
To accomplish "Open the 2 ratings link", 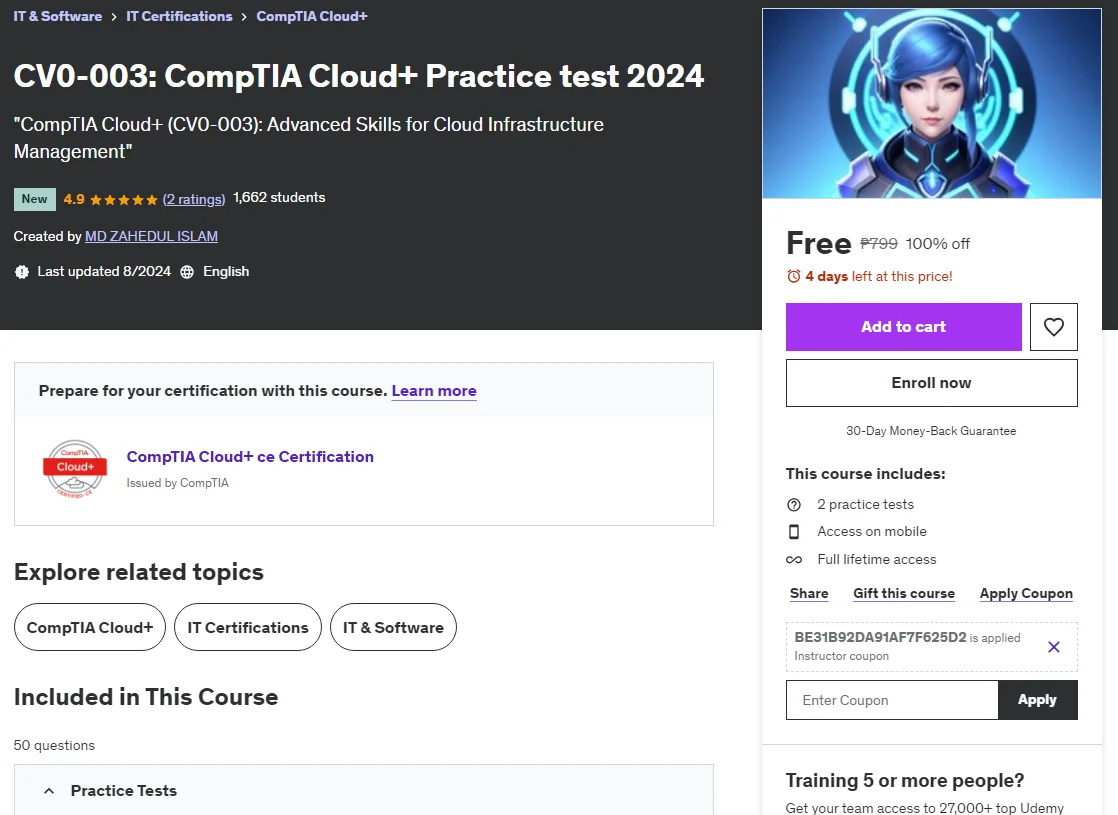I will click(194, 199).
